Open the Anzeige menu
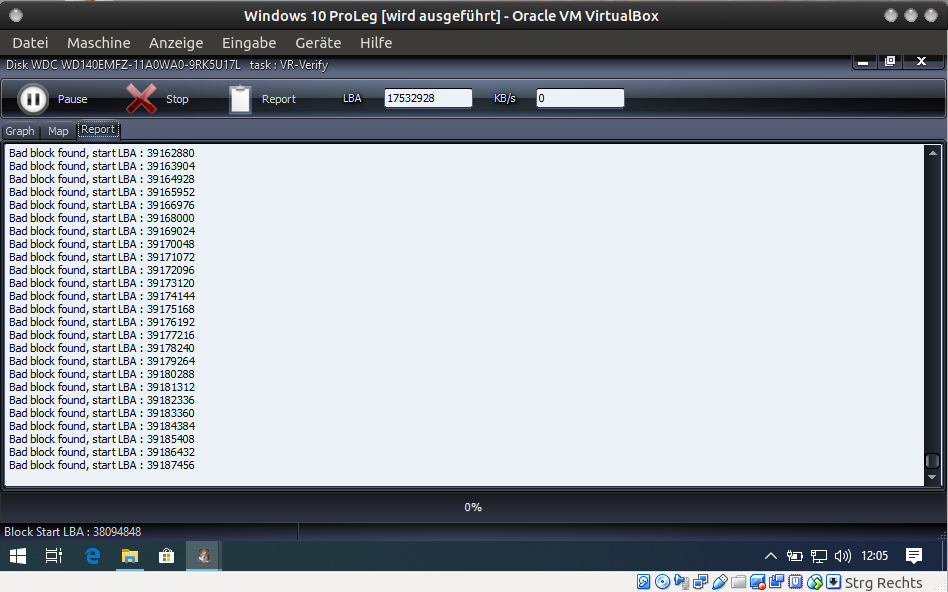 click(176, 43)
